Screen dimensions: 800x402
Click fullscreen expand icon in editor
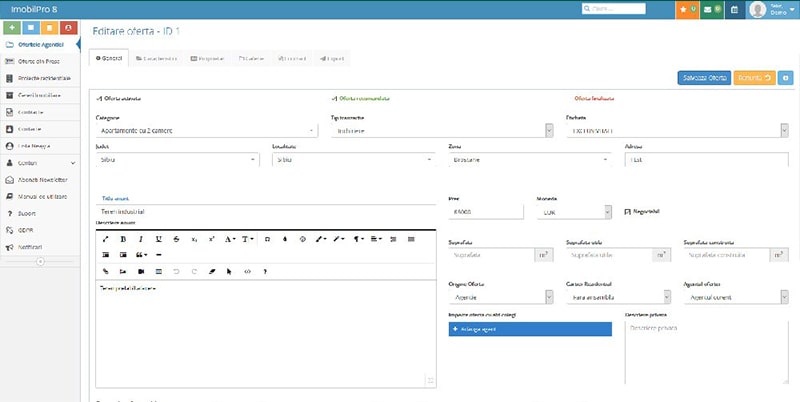click(x=106, y=239)
